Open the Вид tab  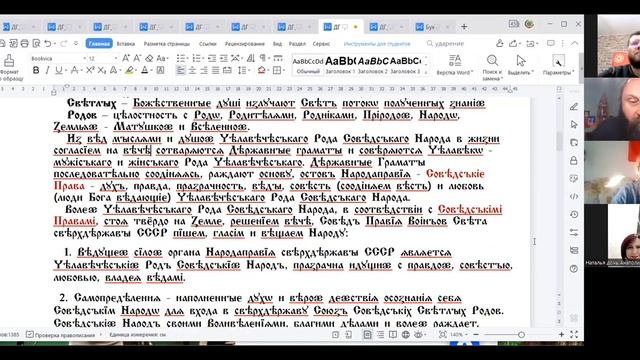point(277,43)
